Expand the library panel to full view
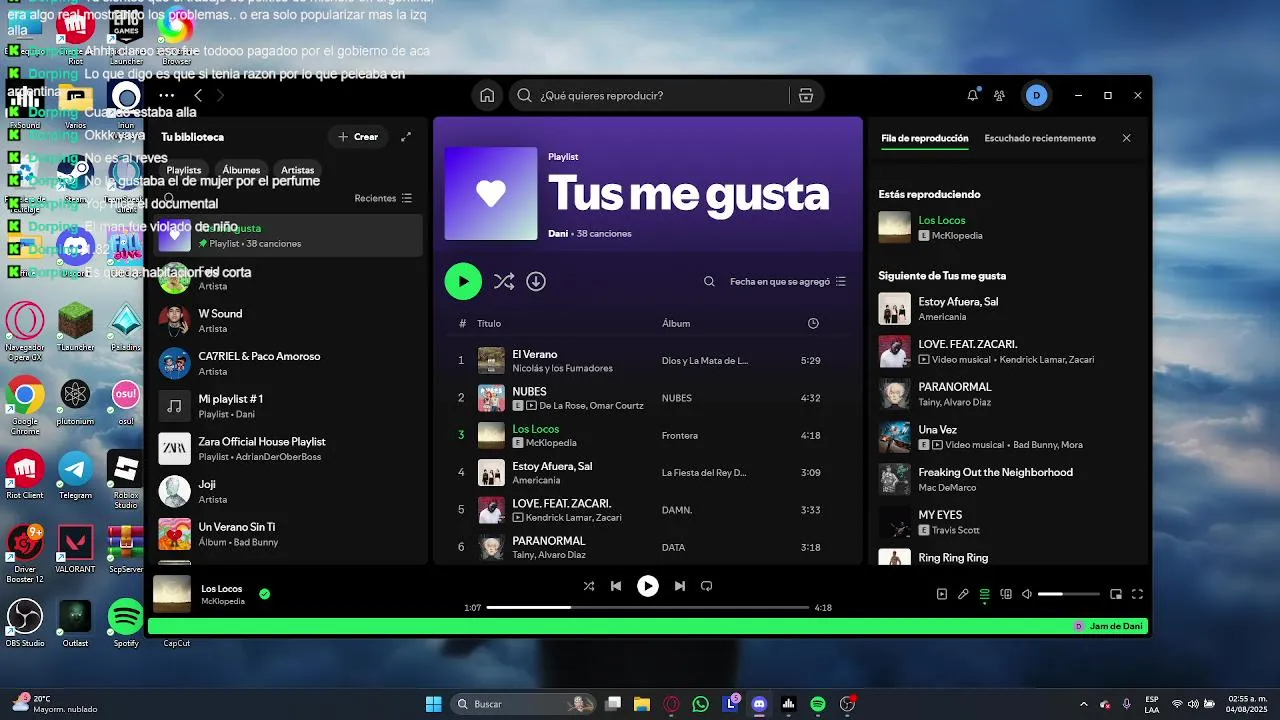The image size is (1280, 720). point(406,137)
